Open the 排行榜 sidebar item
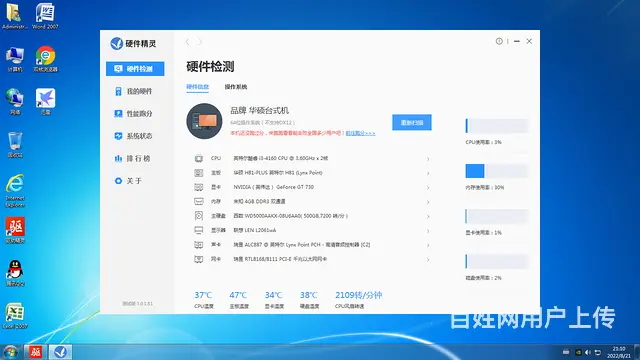The width and height of the screenshot is (640, 360). point(133,158)
